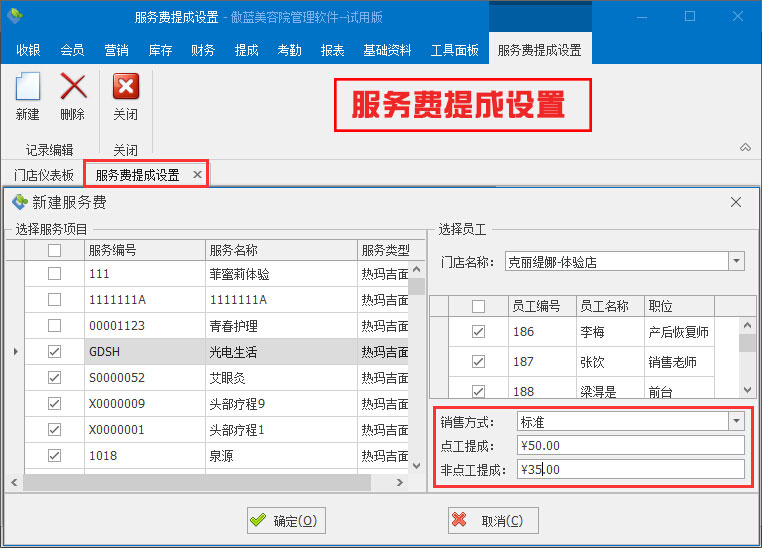Click the 关闭 (Close) ribbon icon
The height and width of the screenshot is (548, 762).
pos(125,96)
